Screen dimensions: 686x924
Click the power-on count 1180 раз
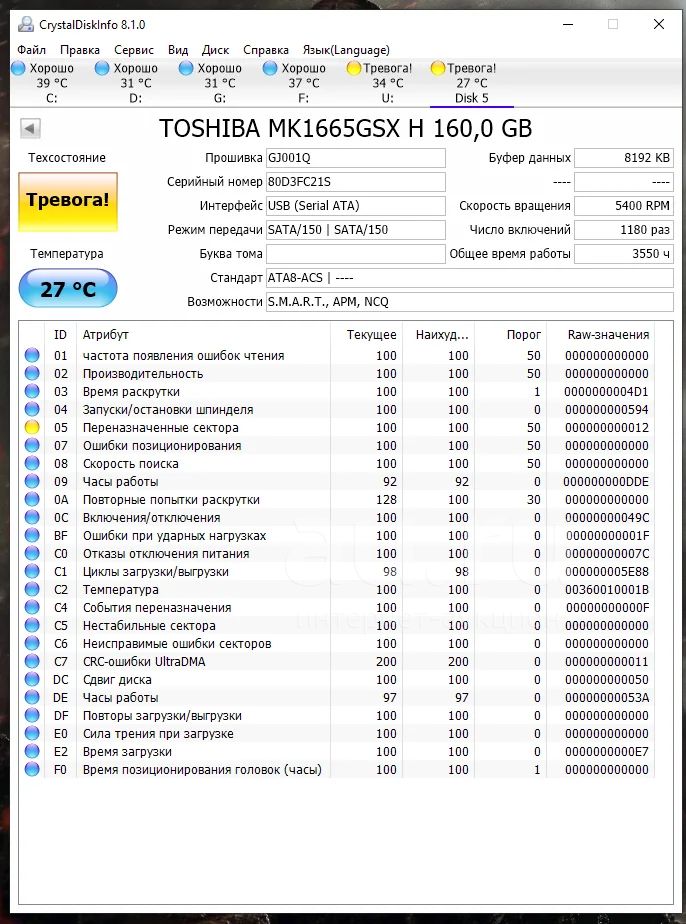click(624, 230)
